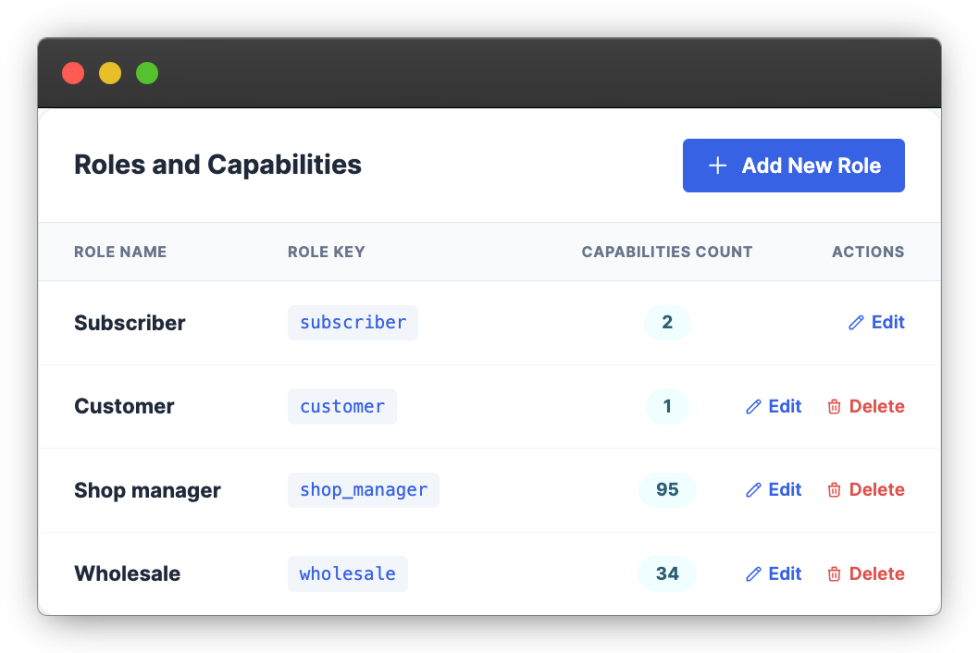This screenshot has height=653, width=979.
Task: Edit the Shop manager role
Action: [773, 490]
